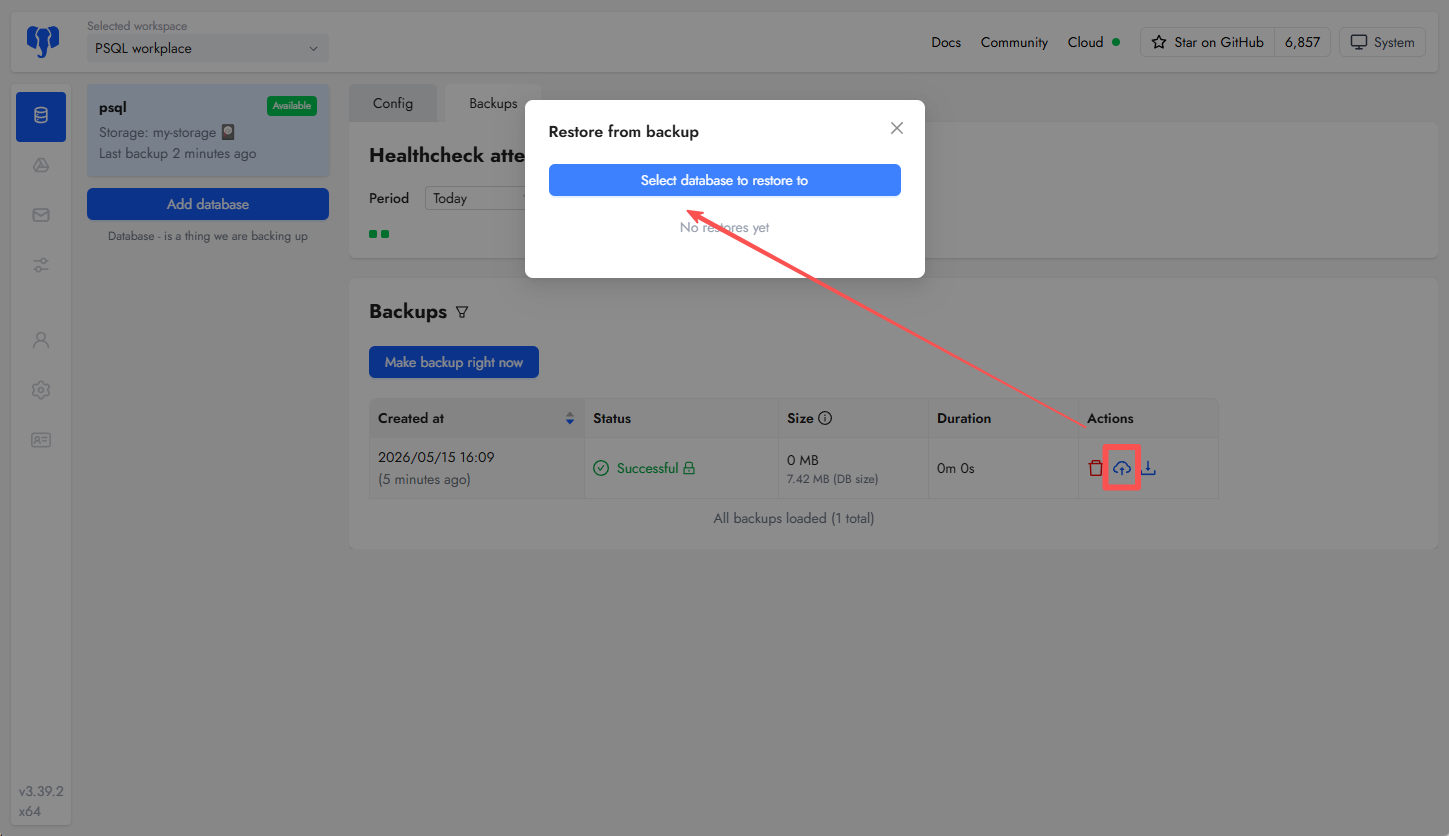Screen dimensions: 1449x836
Task: Click Last backup 2 minutes ago text
Action: [x=178, y=153]
